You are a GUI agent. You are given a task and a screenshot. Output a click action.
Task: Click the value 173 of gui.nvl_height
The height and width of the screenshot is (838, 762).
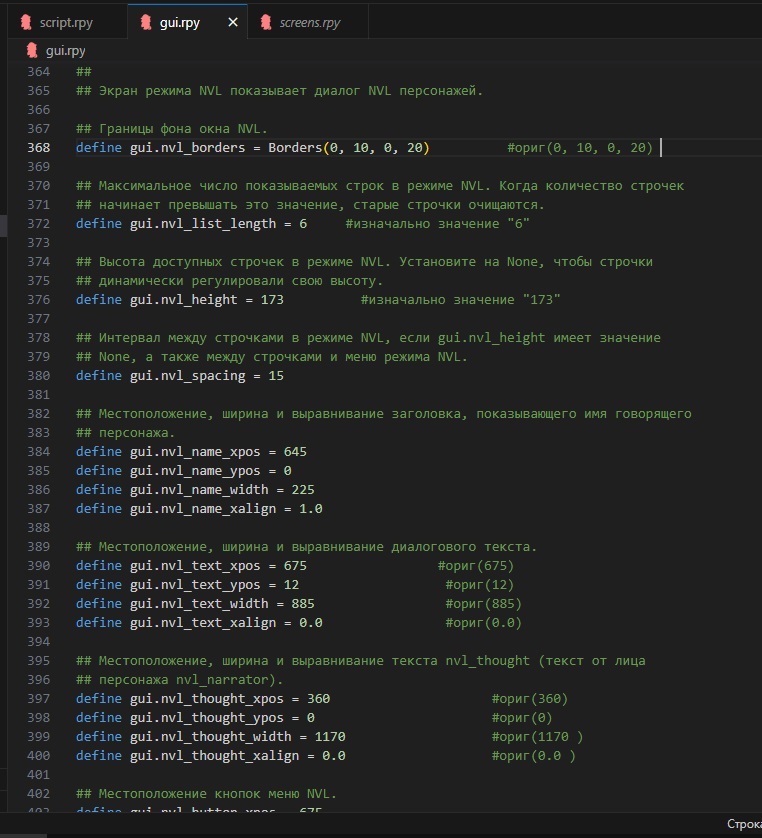(x=272, y=300)
